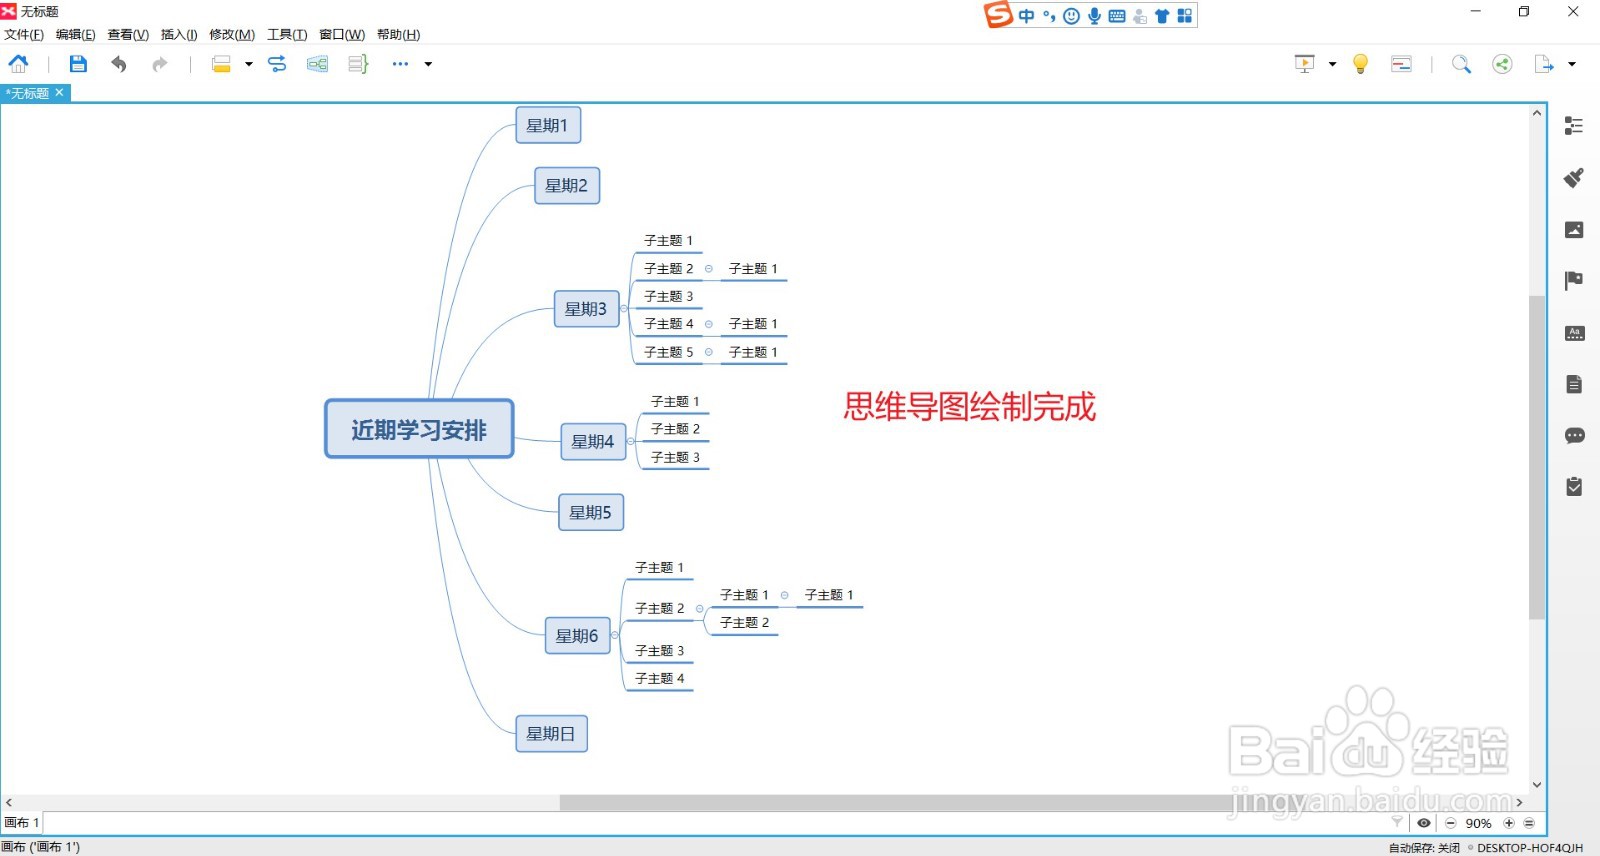Start presentation mode
This screenshot has height=856, width=1600.
coord(1305,64)
